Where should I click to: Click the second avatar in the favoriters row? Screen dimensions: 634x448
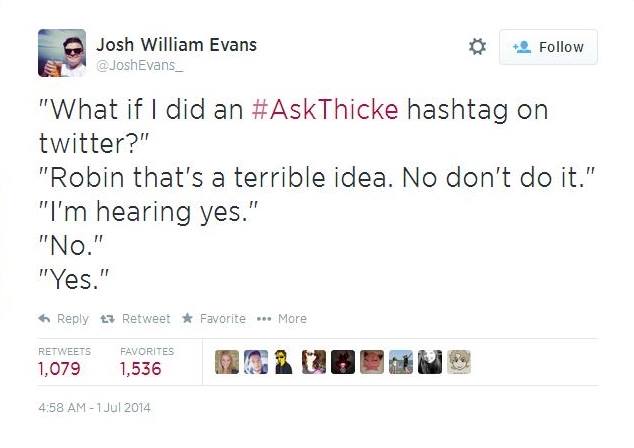(255, 362)
